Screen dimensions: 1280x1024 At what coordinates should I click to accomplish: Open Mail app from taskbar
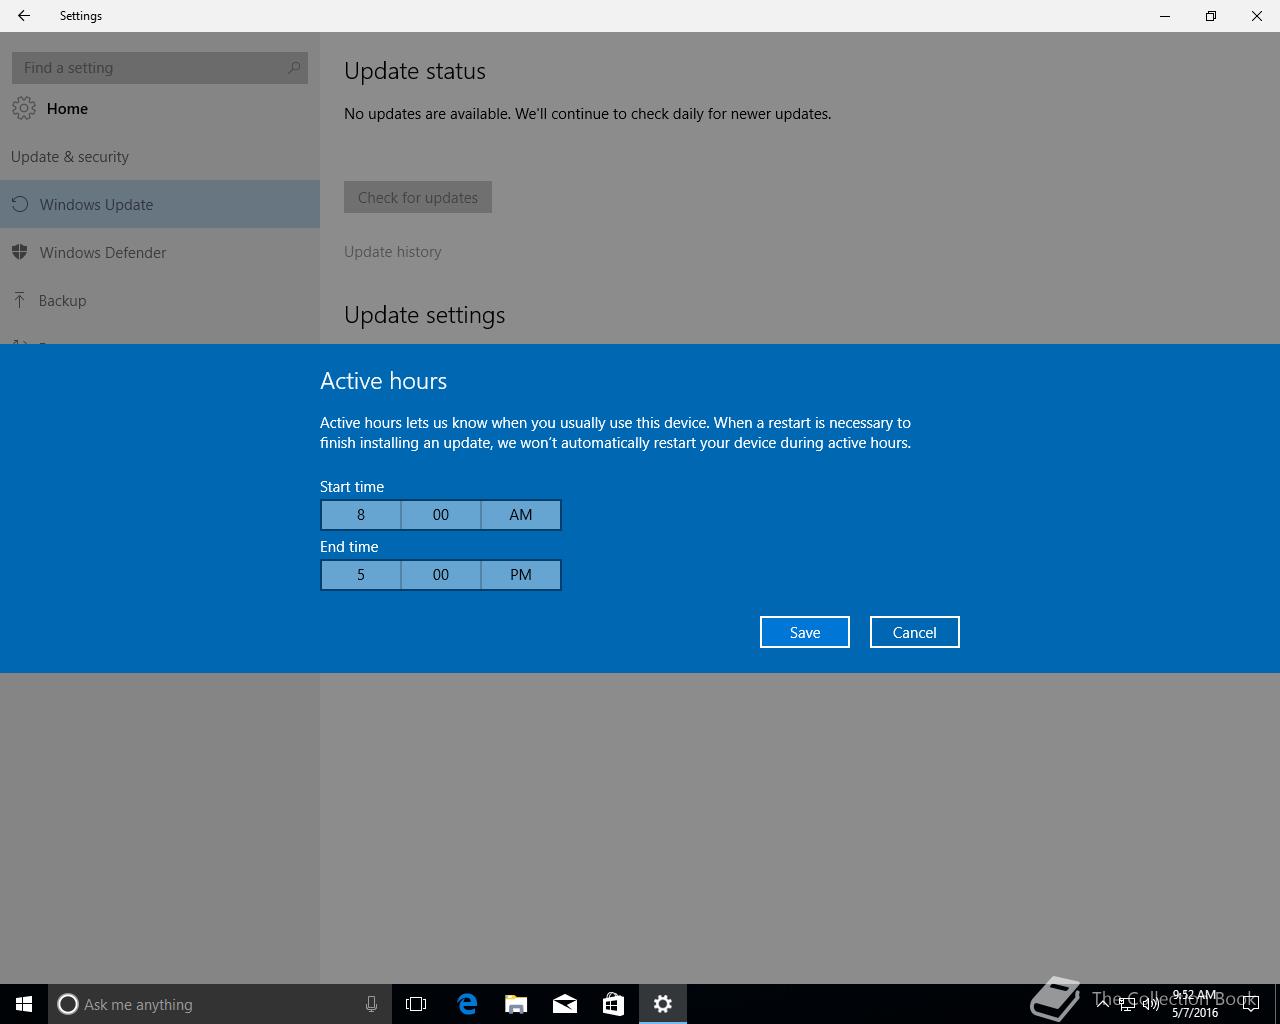tap(565, 1004)
